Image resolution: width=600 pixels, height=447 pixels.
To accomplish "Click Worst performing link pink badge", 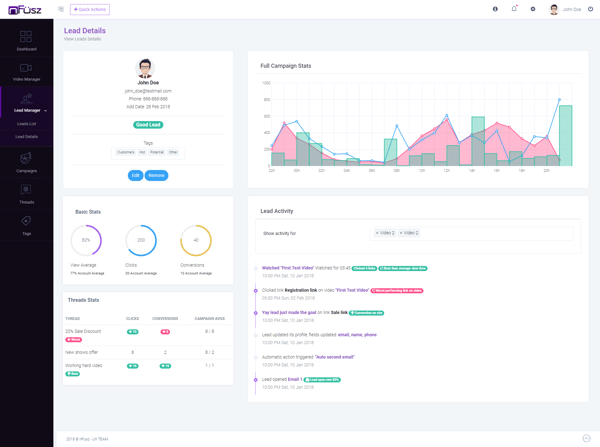I will (x=397, y=290).
